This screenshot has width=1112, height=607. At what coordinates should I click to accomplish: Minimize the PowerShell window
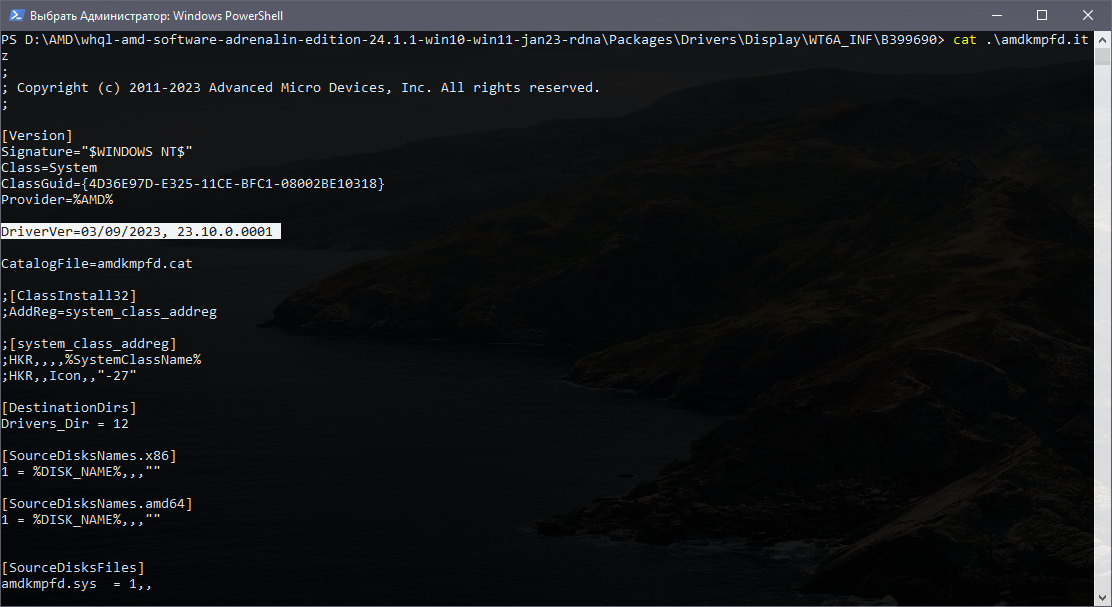pyautogui.click(x=996, y=15)
